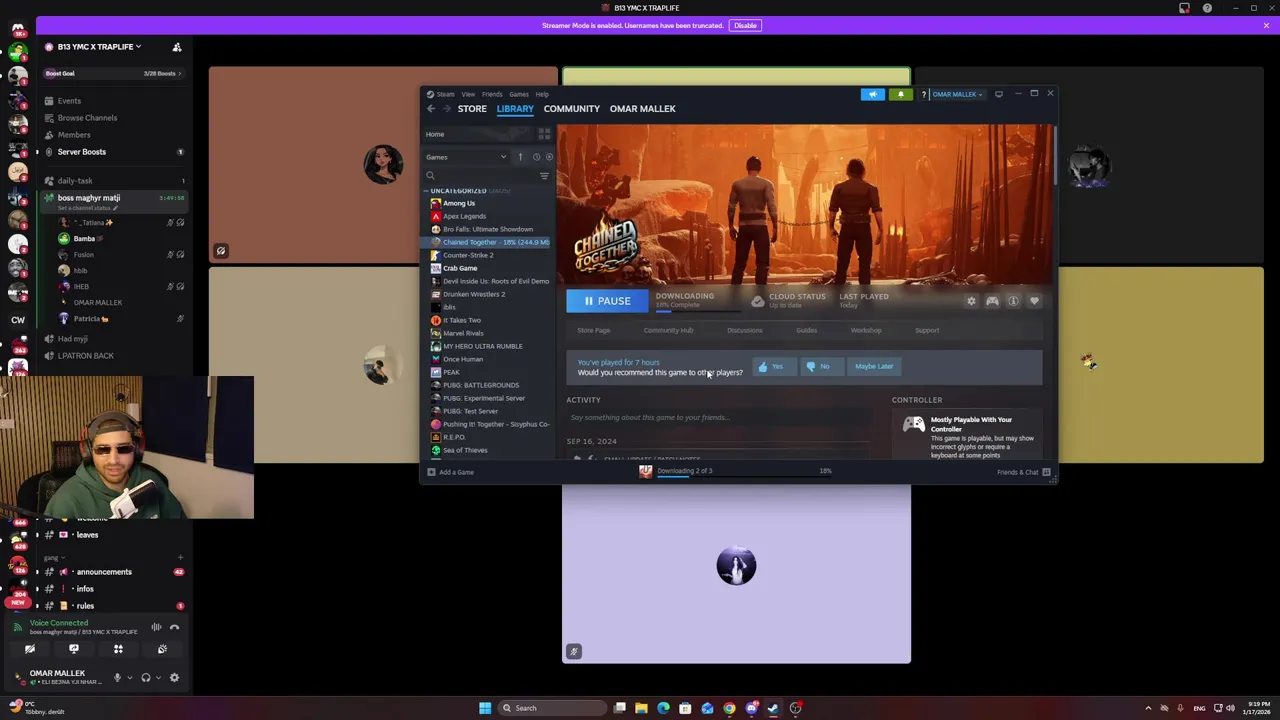Click Discord invite people icon
This screenshot has width=1280, height=720.
(x=177, y=47)
